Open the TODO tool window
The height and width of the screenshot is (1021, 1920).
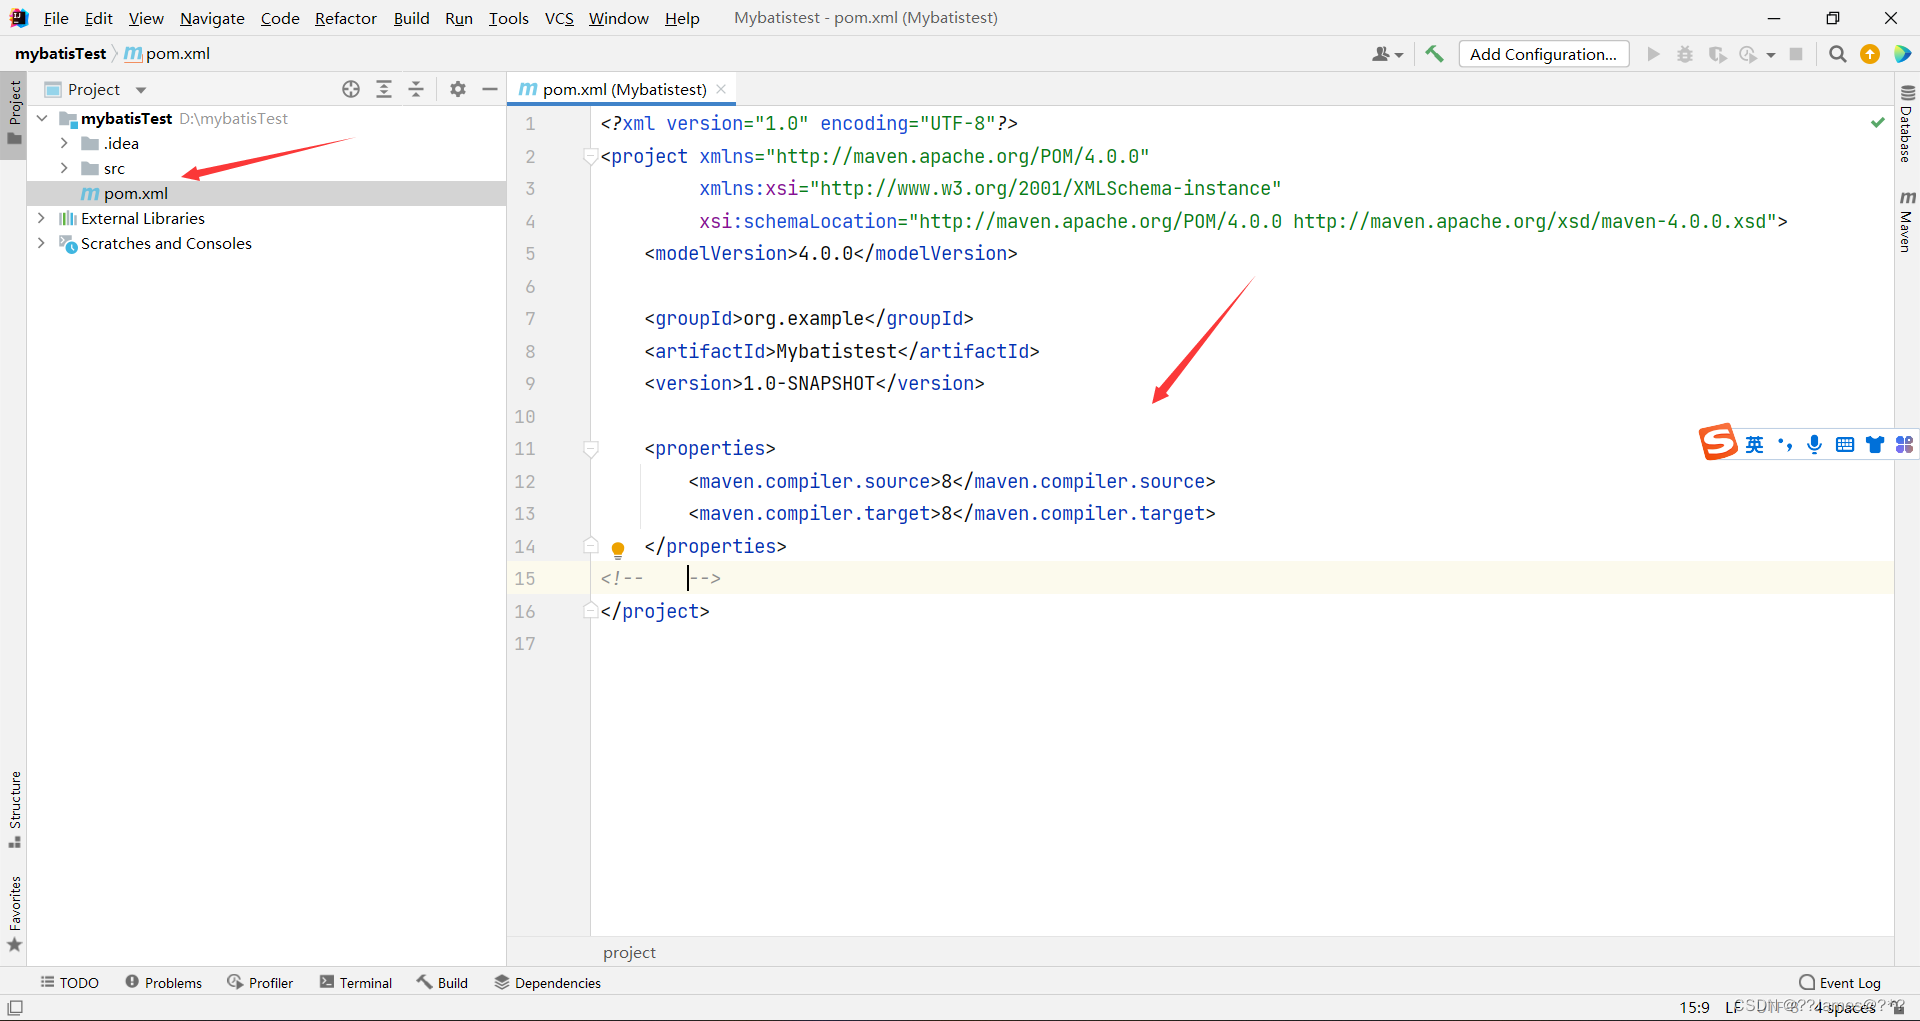(69, 983)
